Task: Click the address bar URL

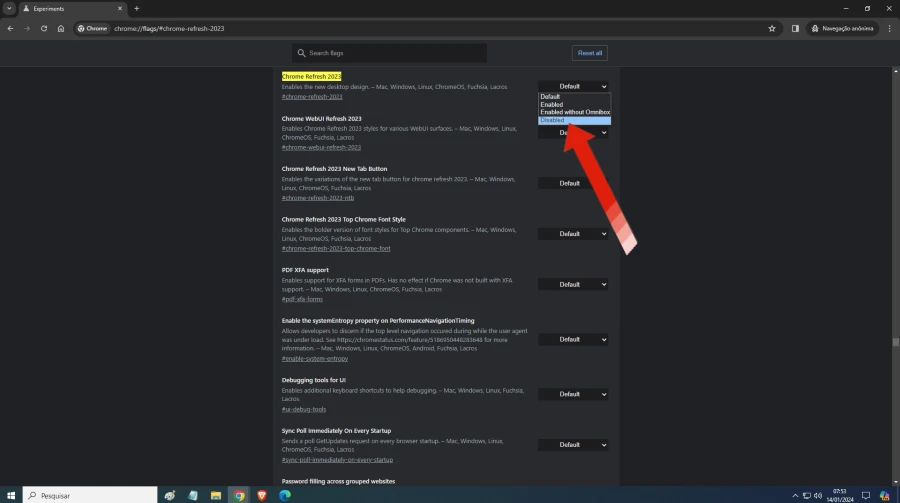Action: 169,28
